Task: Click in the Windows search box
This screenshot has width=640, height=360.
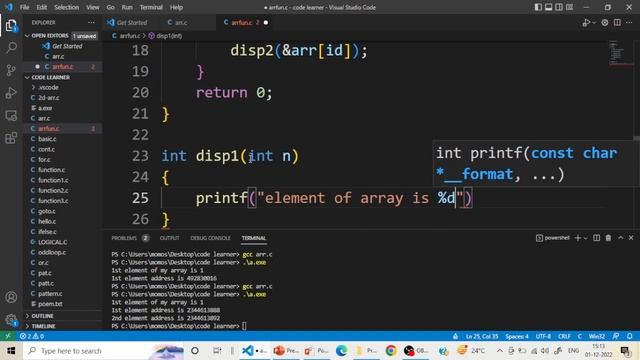Action: [x=104, y=351]
